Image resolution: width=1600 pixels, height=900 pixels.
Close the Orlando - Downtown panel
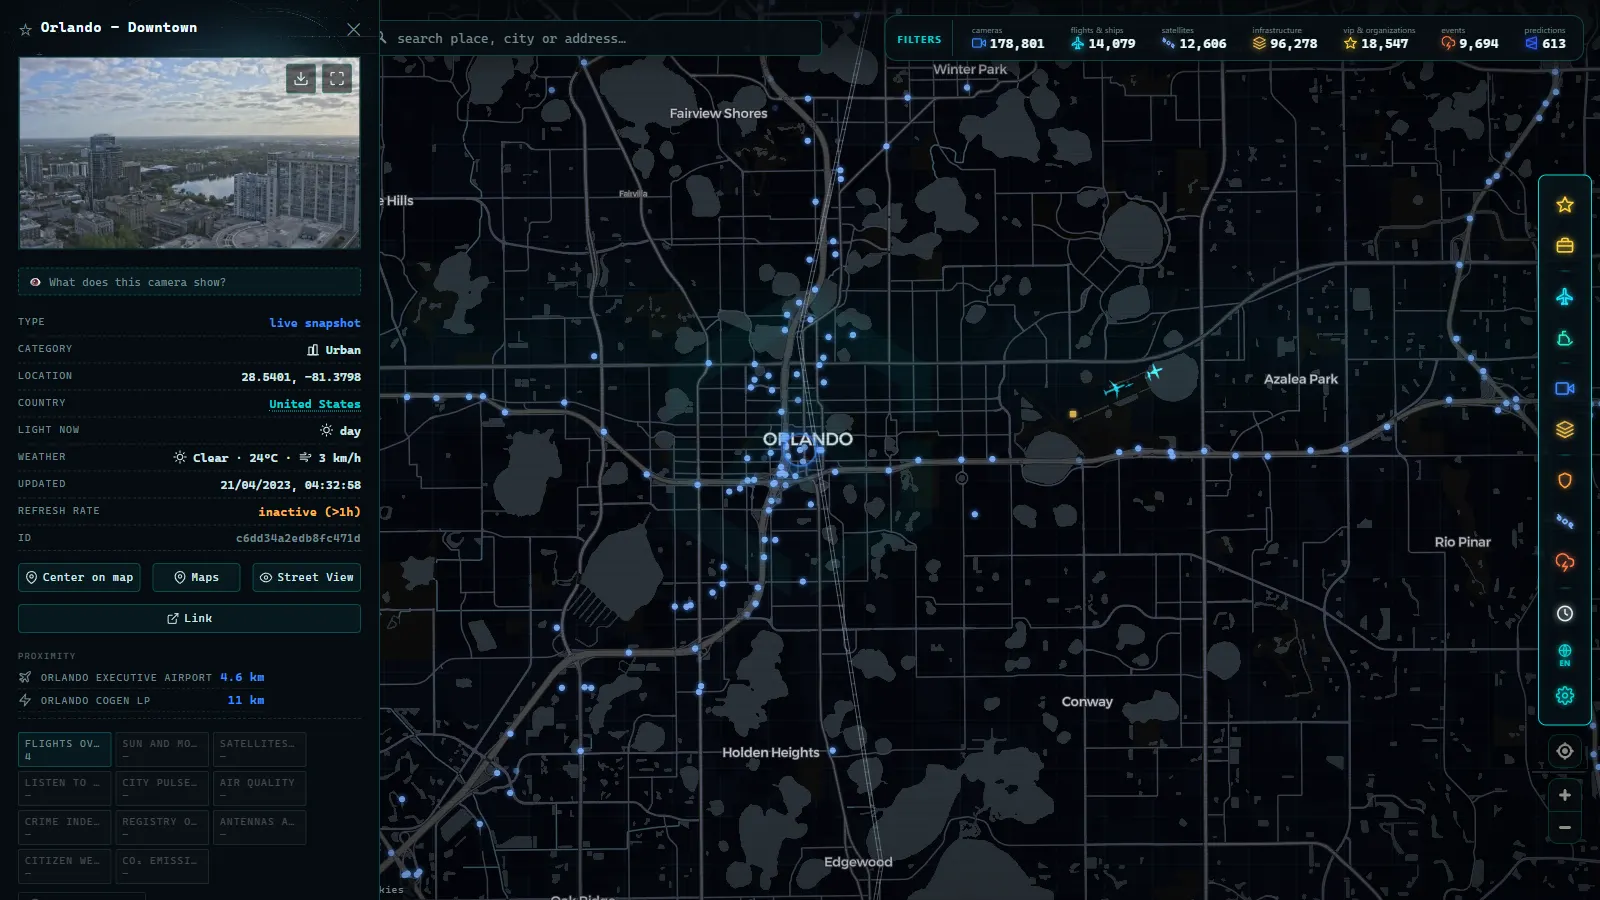coord(353,29)
